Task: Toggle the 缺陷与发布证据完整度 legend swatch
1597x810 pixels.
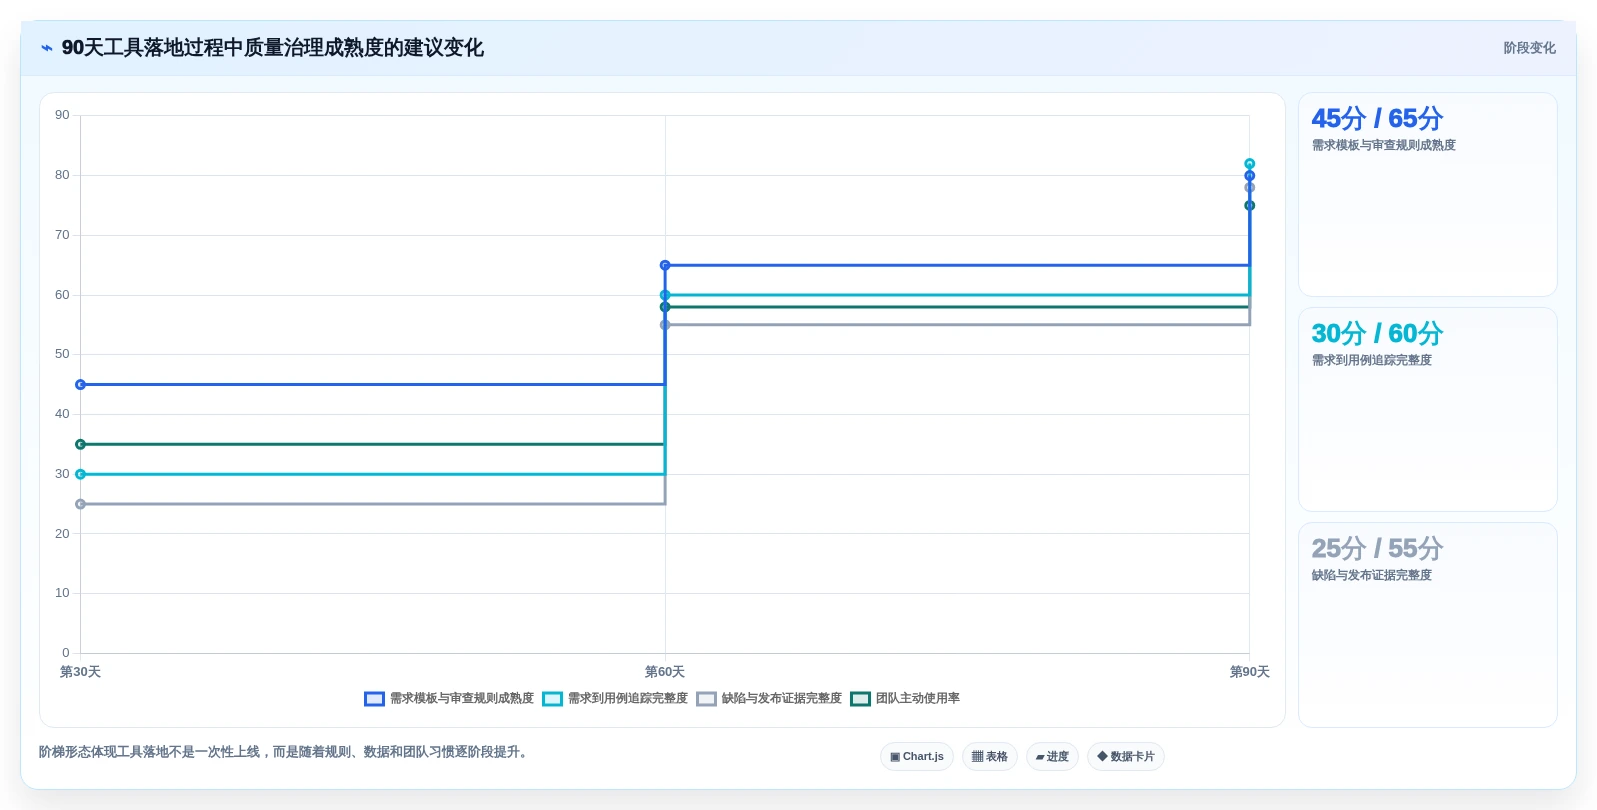Action: 706,699
